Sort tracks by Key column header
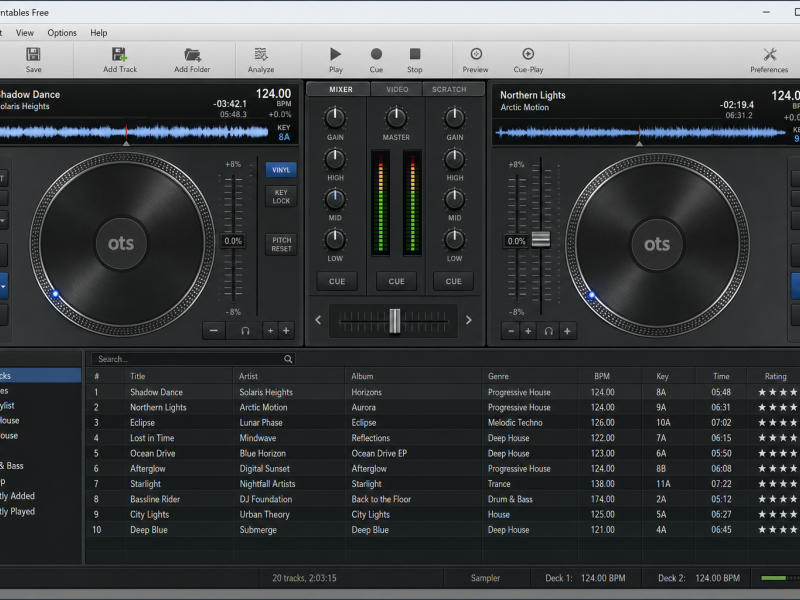The height and width of the screenshot is (600, 800). (662, 377)
